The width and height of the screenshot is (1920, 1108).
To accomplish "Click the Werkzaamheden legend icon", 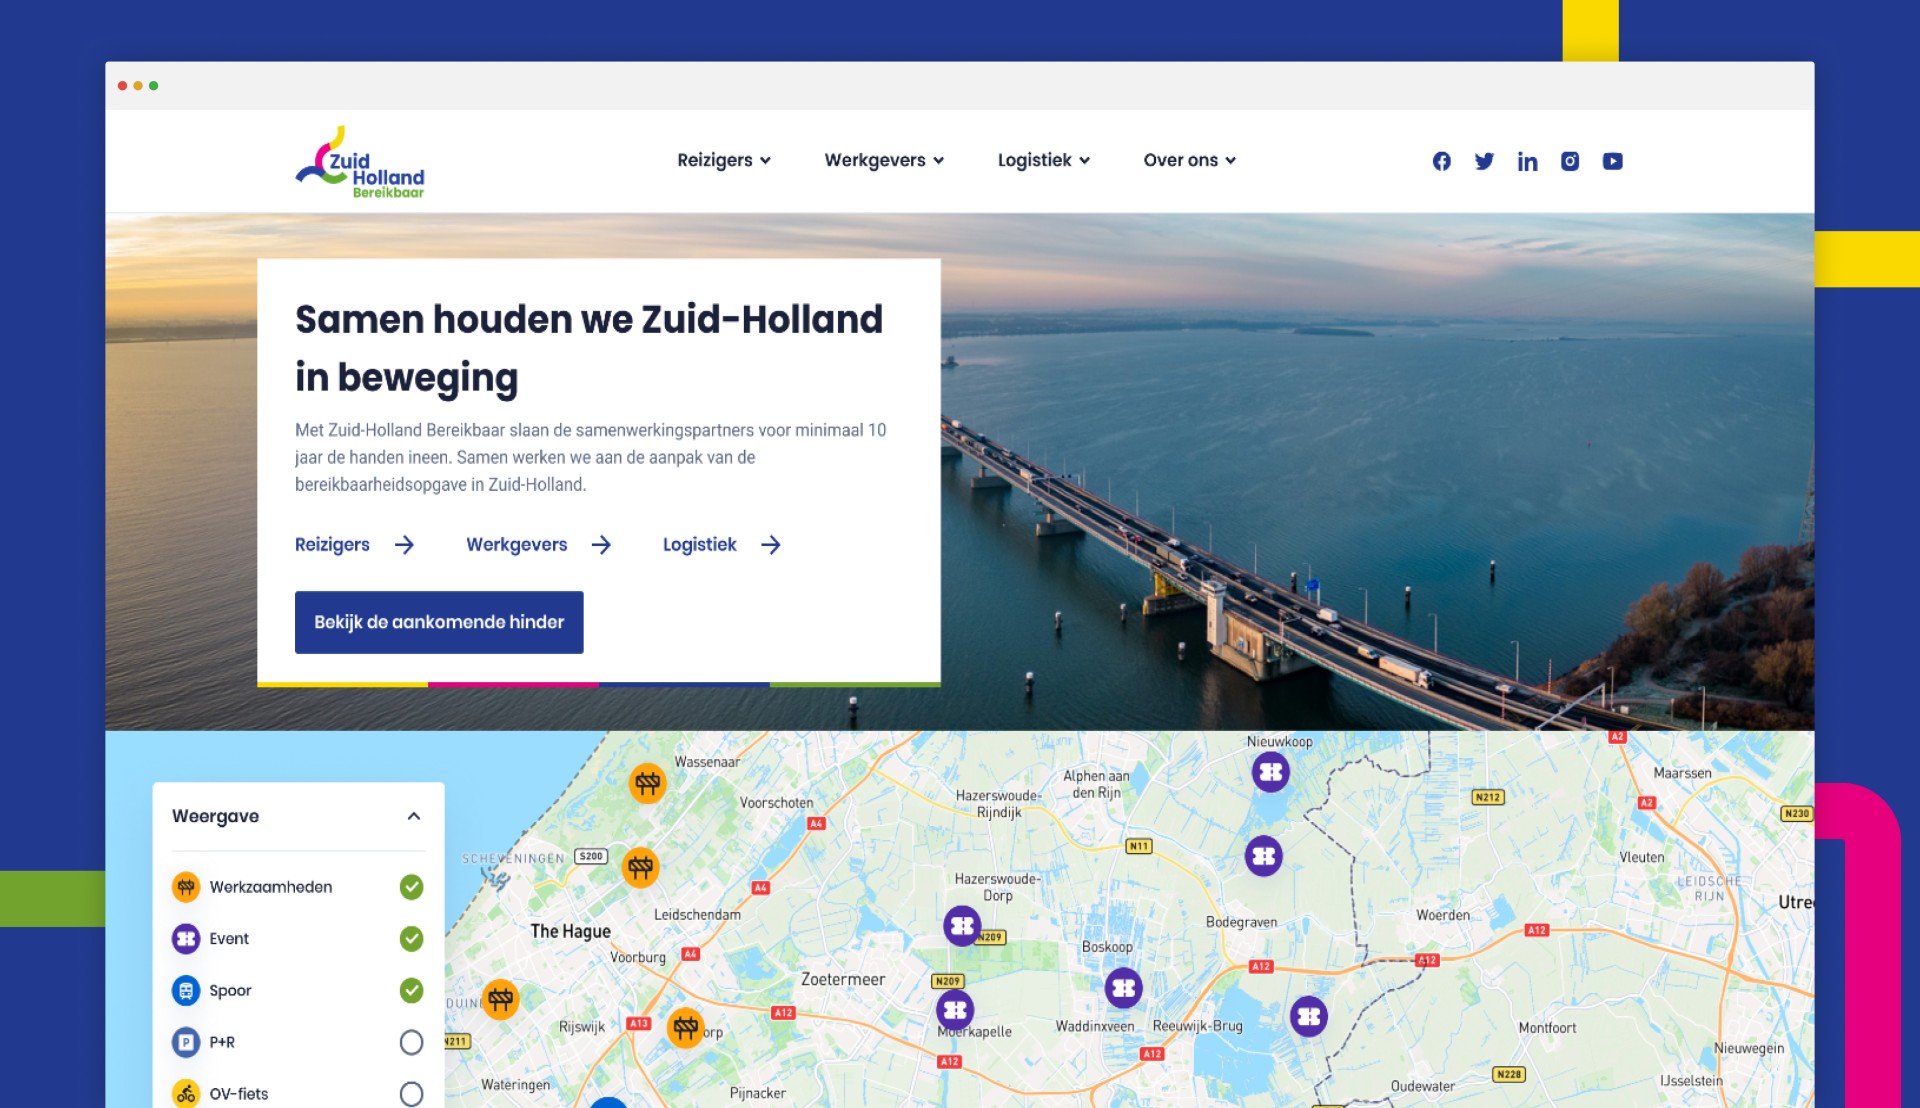I will 185,887.
